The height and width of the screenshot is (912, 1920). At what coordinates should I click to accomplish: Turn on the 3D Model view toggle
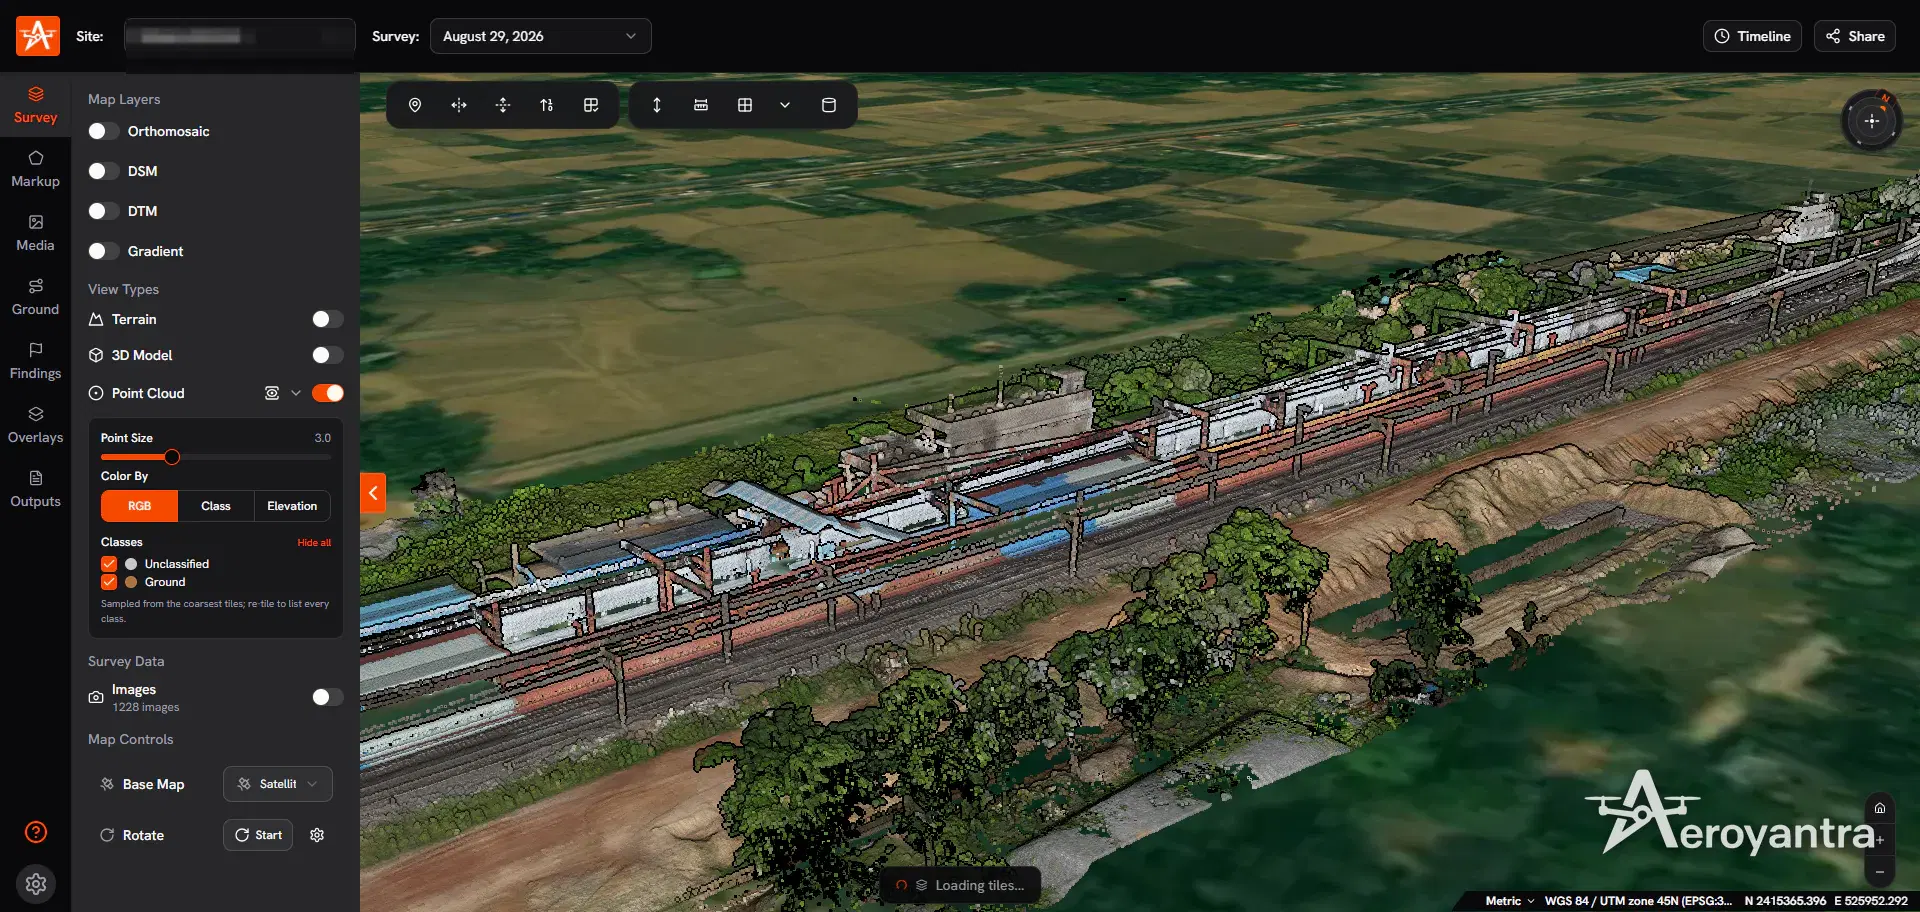pos(328,355)
